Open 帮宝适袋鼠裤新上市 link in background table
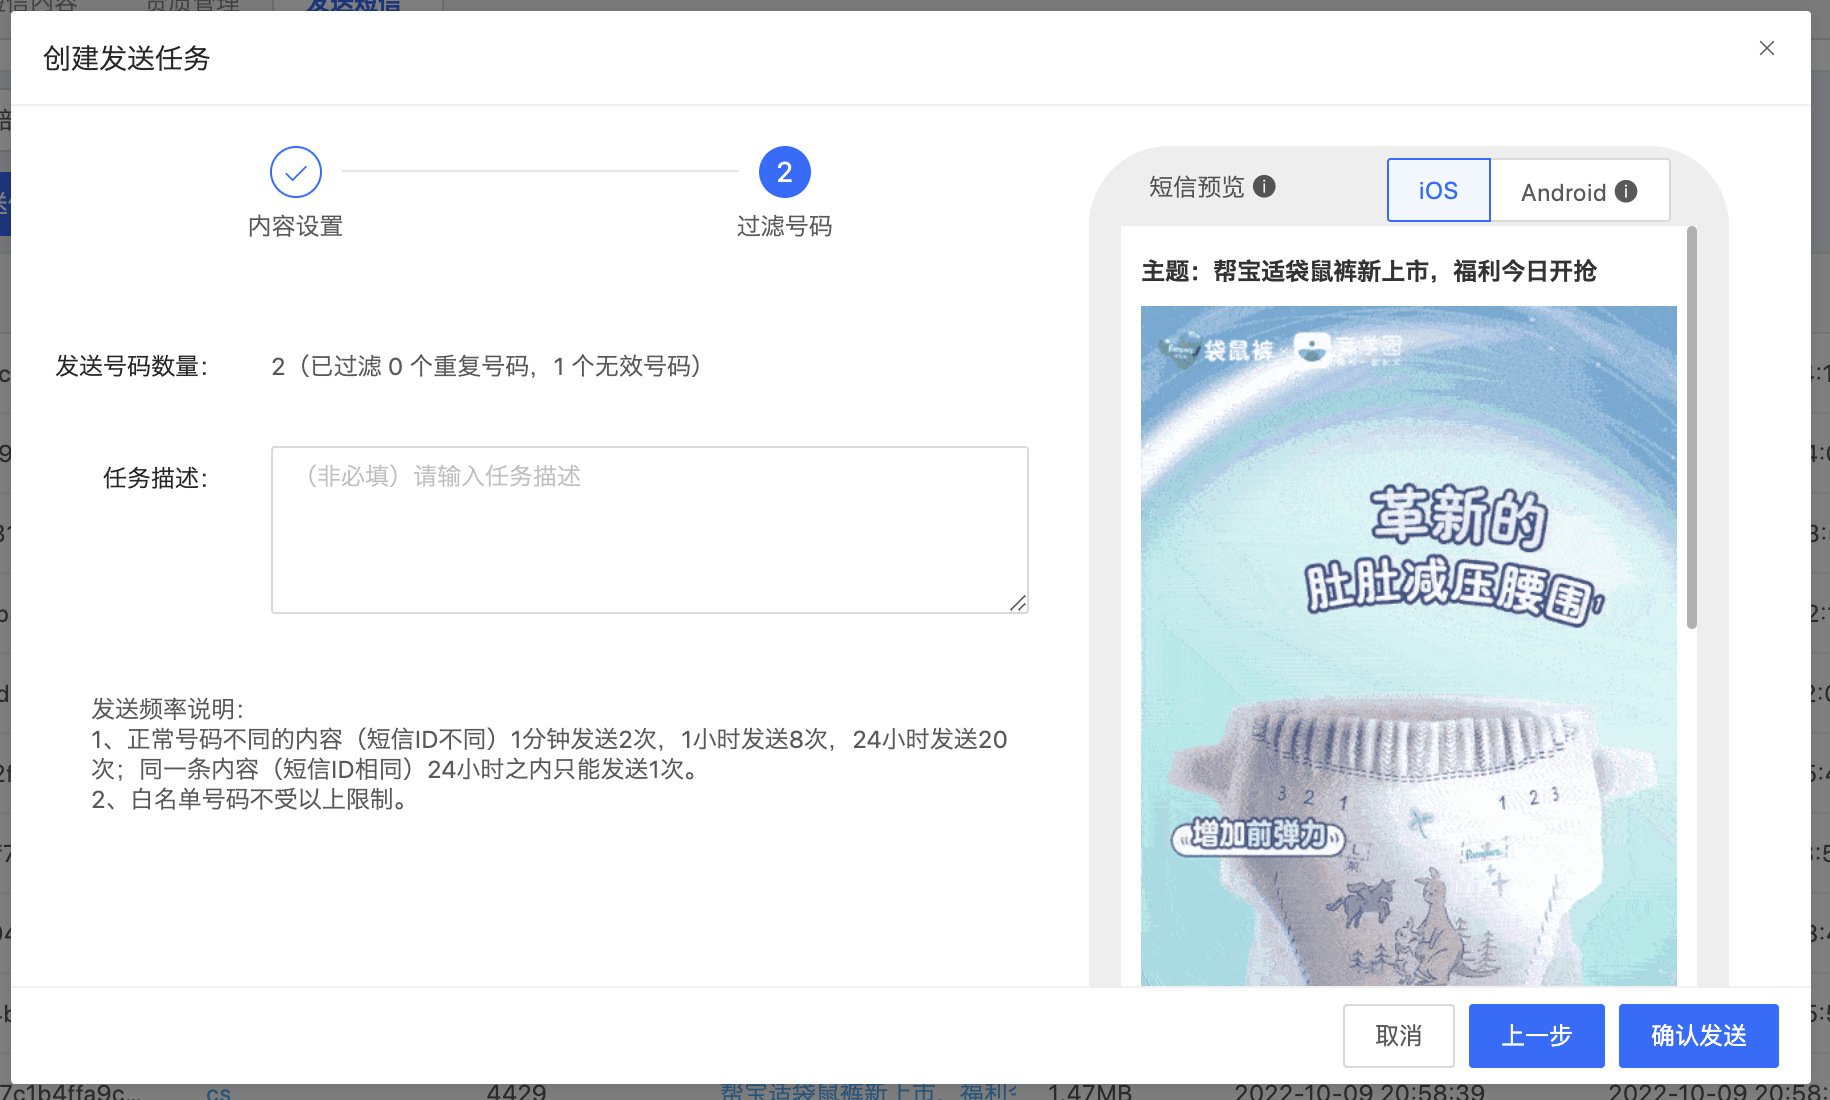The image size is (1830, 1100). [x=868, y=1092]
